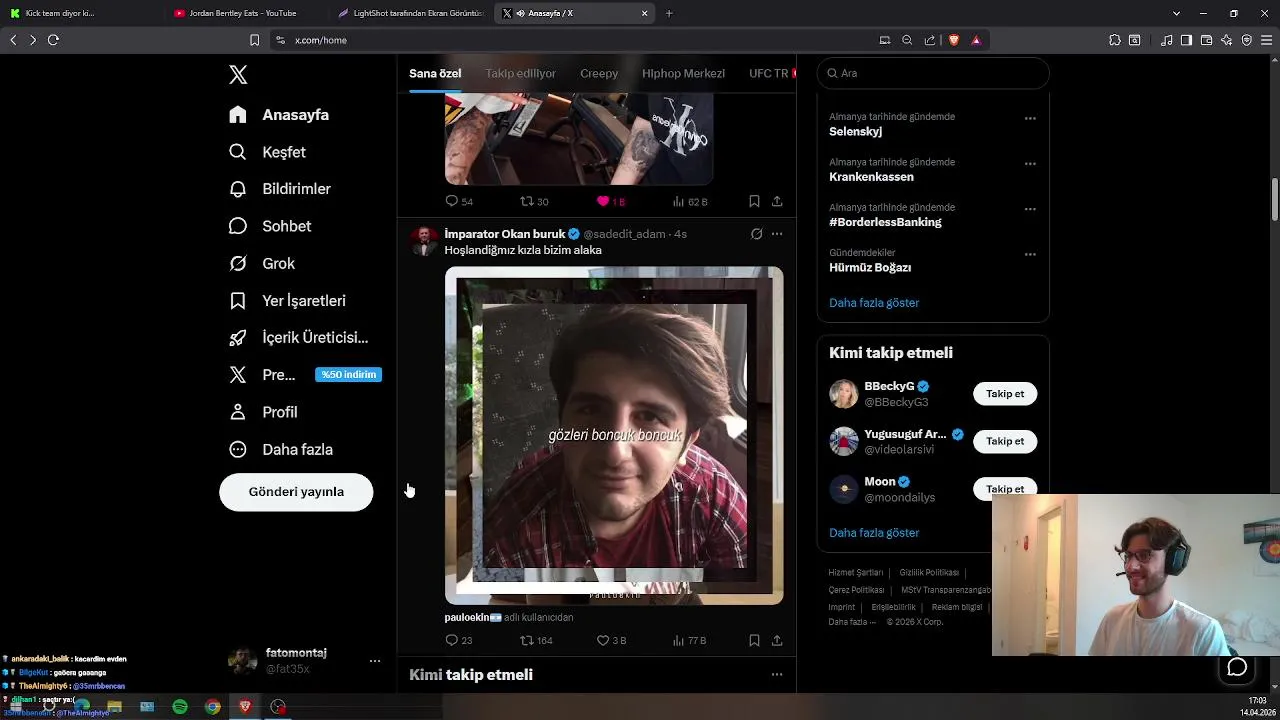1280x720 pixels.
Task: Open İmparator Okan buruk profile avatar
Action: pyautogui.click(x=425, y=241)
